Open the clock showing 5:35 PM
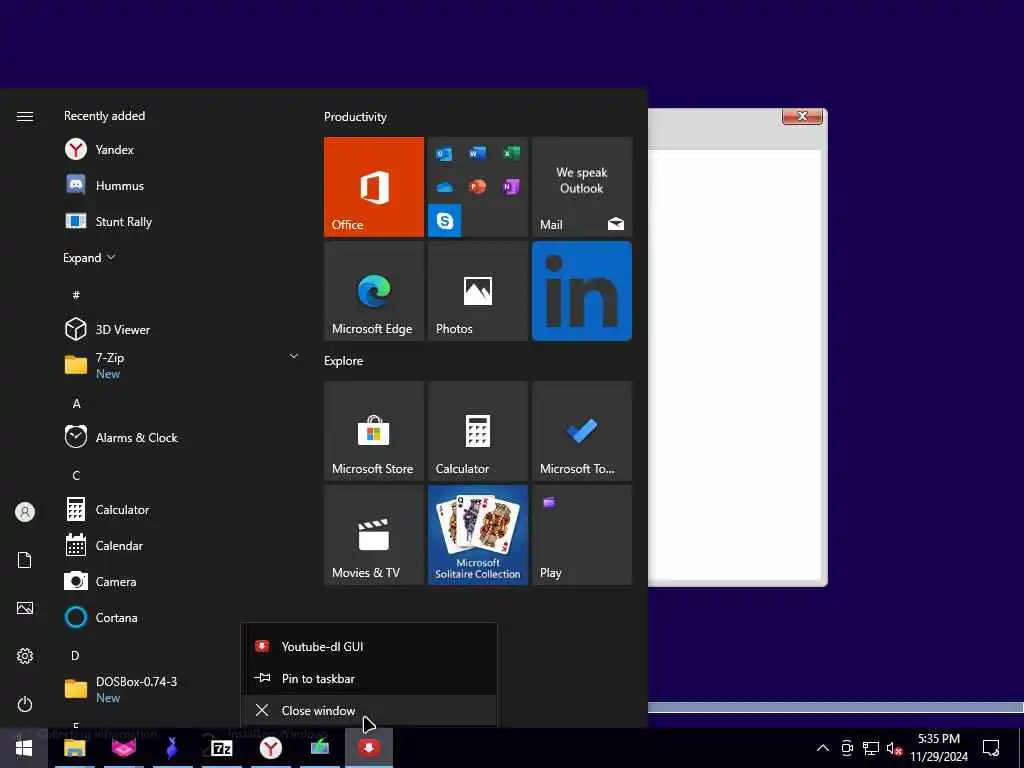Image resolution: width=1024 pixels, height=768 pixels. [939, 748]
